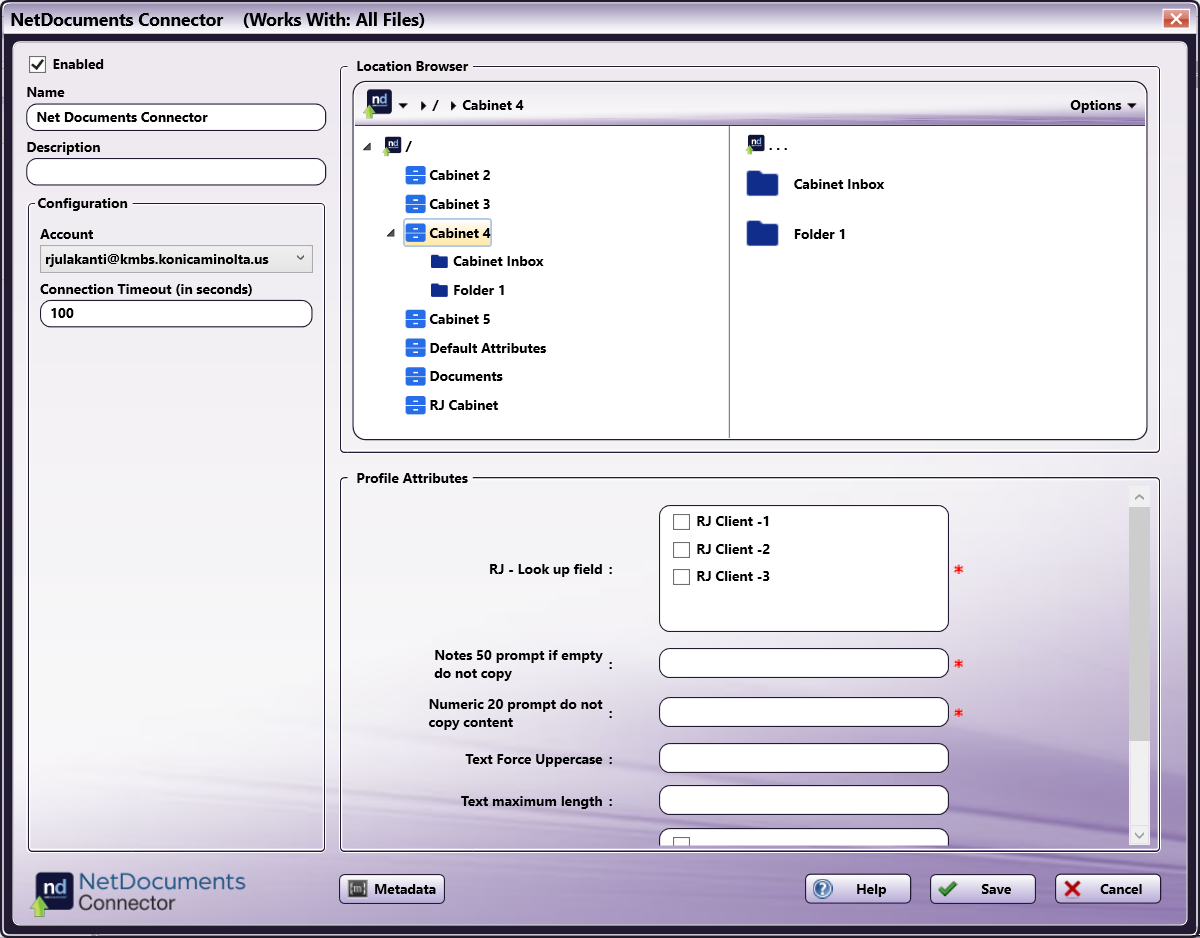
Task: Select the Folder 1 folder icon in the tree
Action: point(439,290)
